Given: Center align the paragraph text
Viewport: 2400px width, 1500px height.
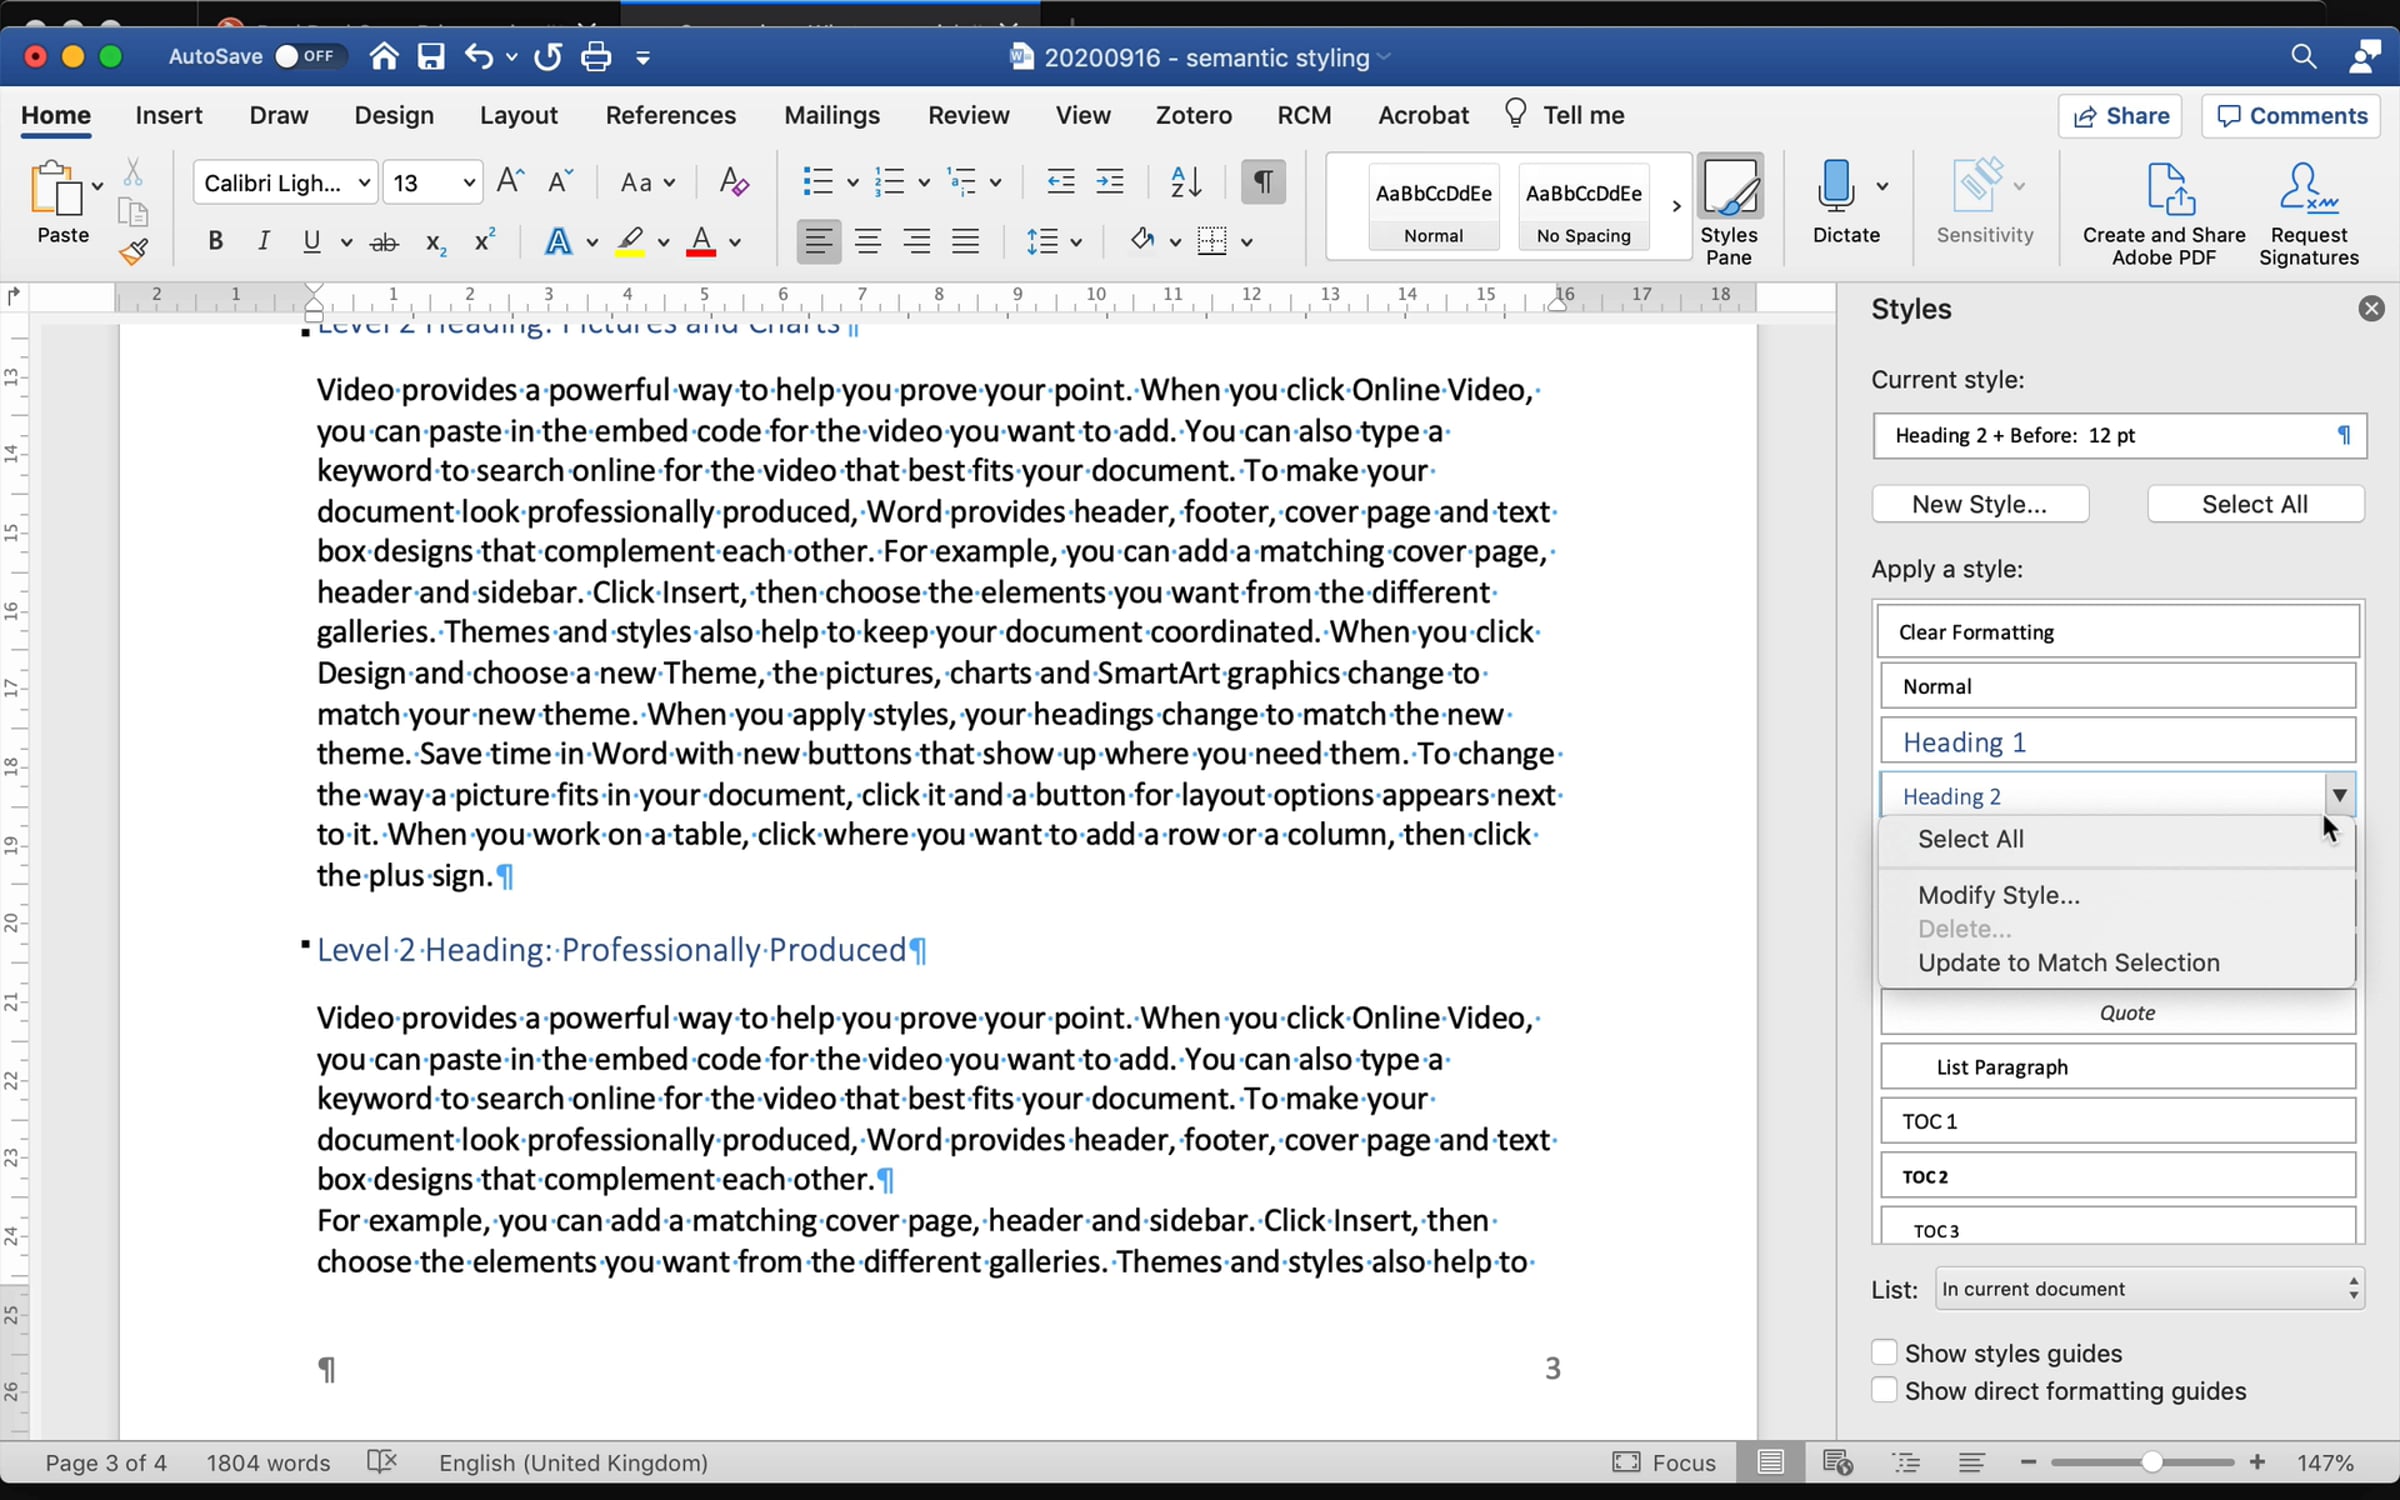Looking at the screenshot, I should coord(867,242).
